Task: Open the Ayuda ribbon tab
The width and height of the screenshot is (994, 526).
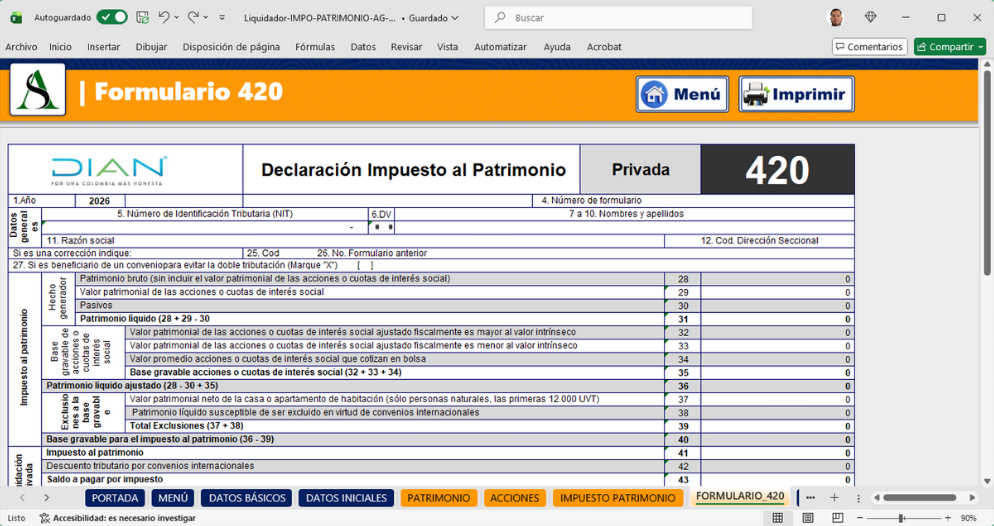Action: (x=557, y=47)
